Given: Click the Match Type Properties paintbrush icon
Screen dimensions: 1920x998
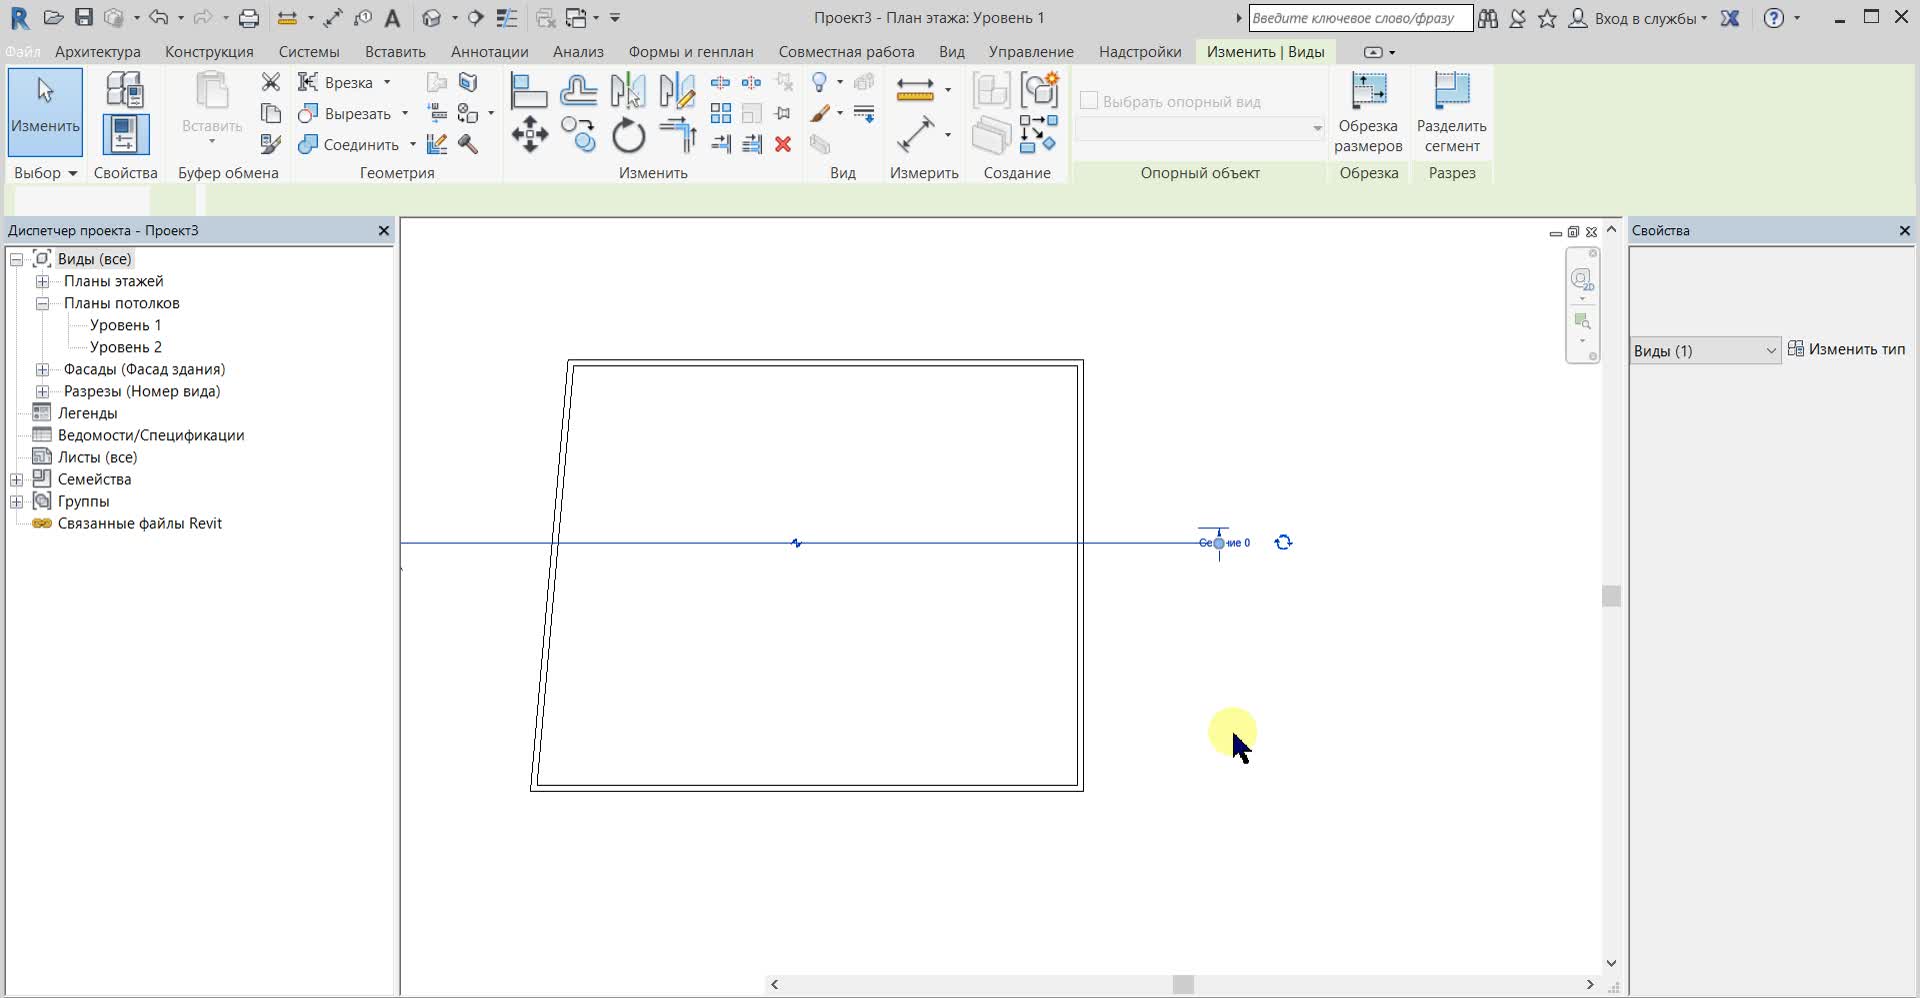Looking at the screenshot, I should click(x=270, y=144).
